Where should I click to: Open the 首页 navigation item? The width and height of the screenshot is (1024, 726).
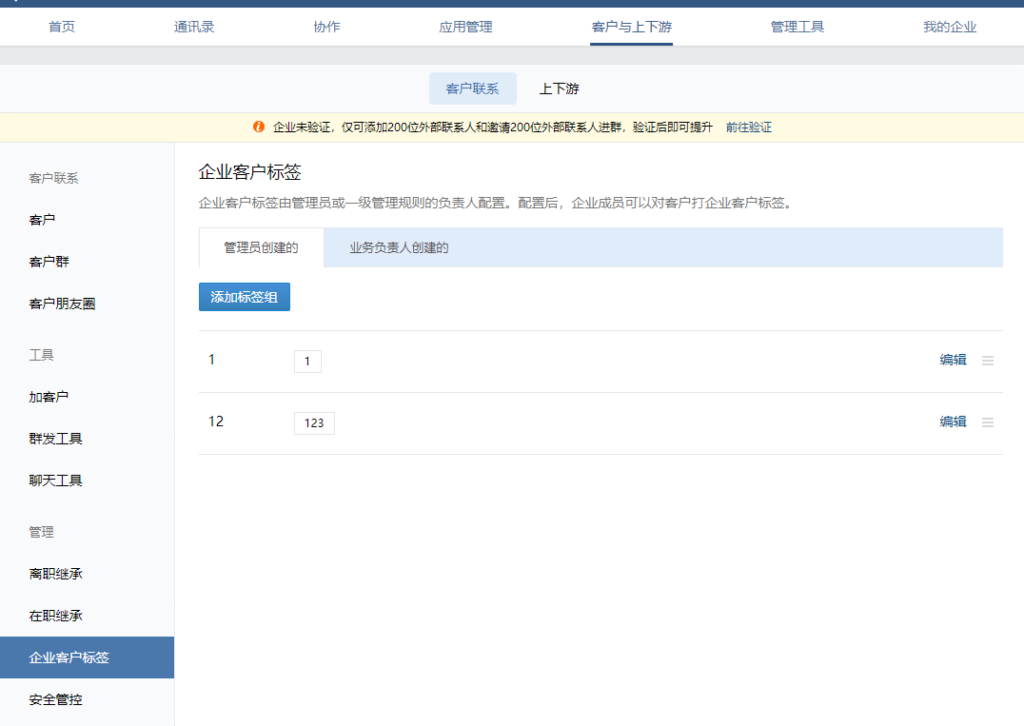point(59,27)
